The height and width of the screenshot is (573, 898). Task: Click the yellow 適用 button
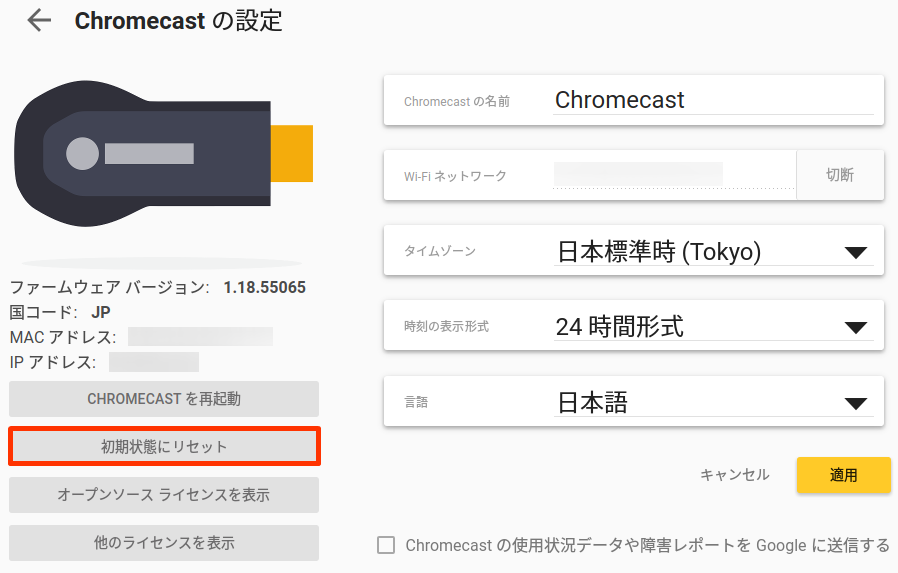pyautogui.click(x=843, y=475)
